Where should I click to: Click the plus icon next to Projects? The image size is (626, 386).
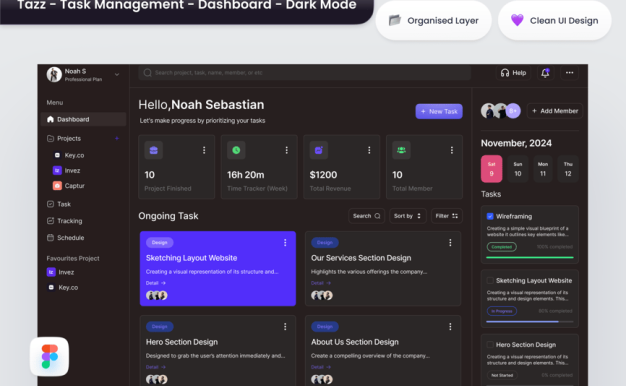pos(117,138)
